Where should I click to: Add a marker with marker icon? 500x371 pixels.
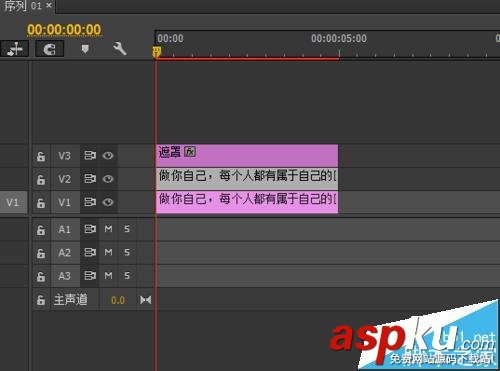85,49
